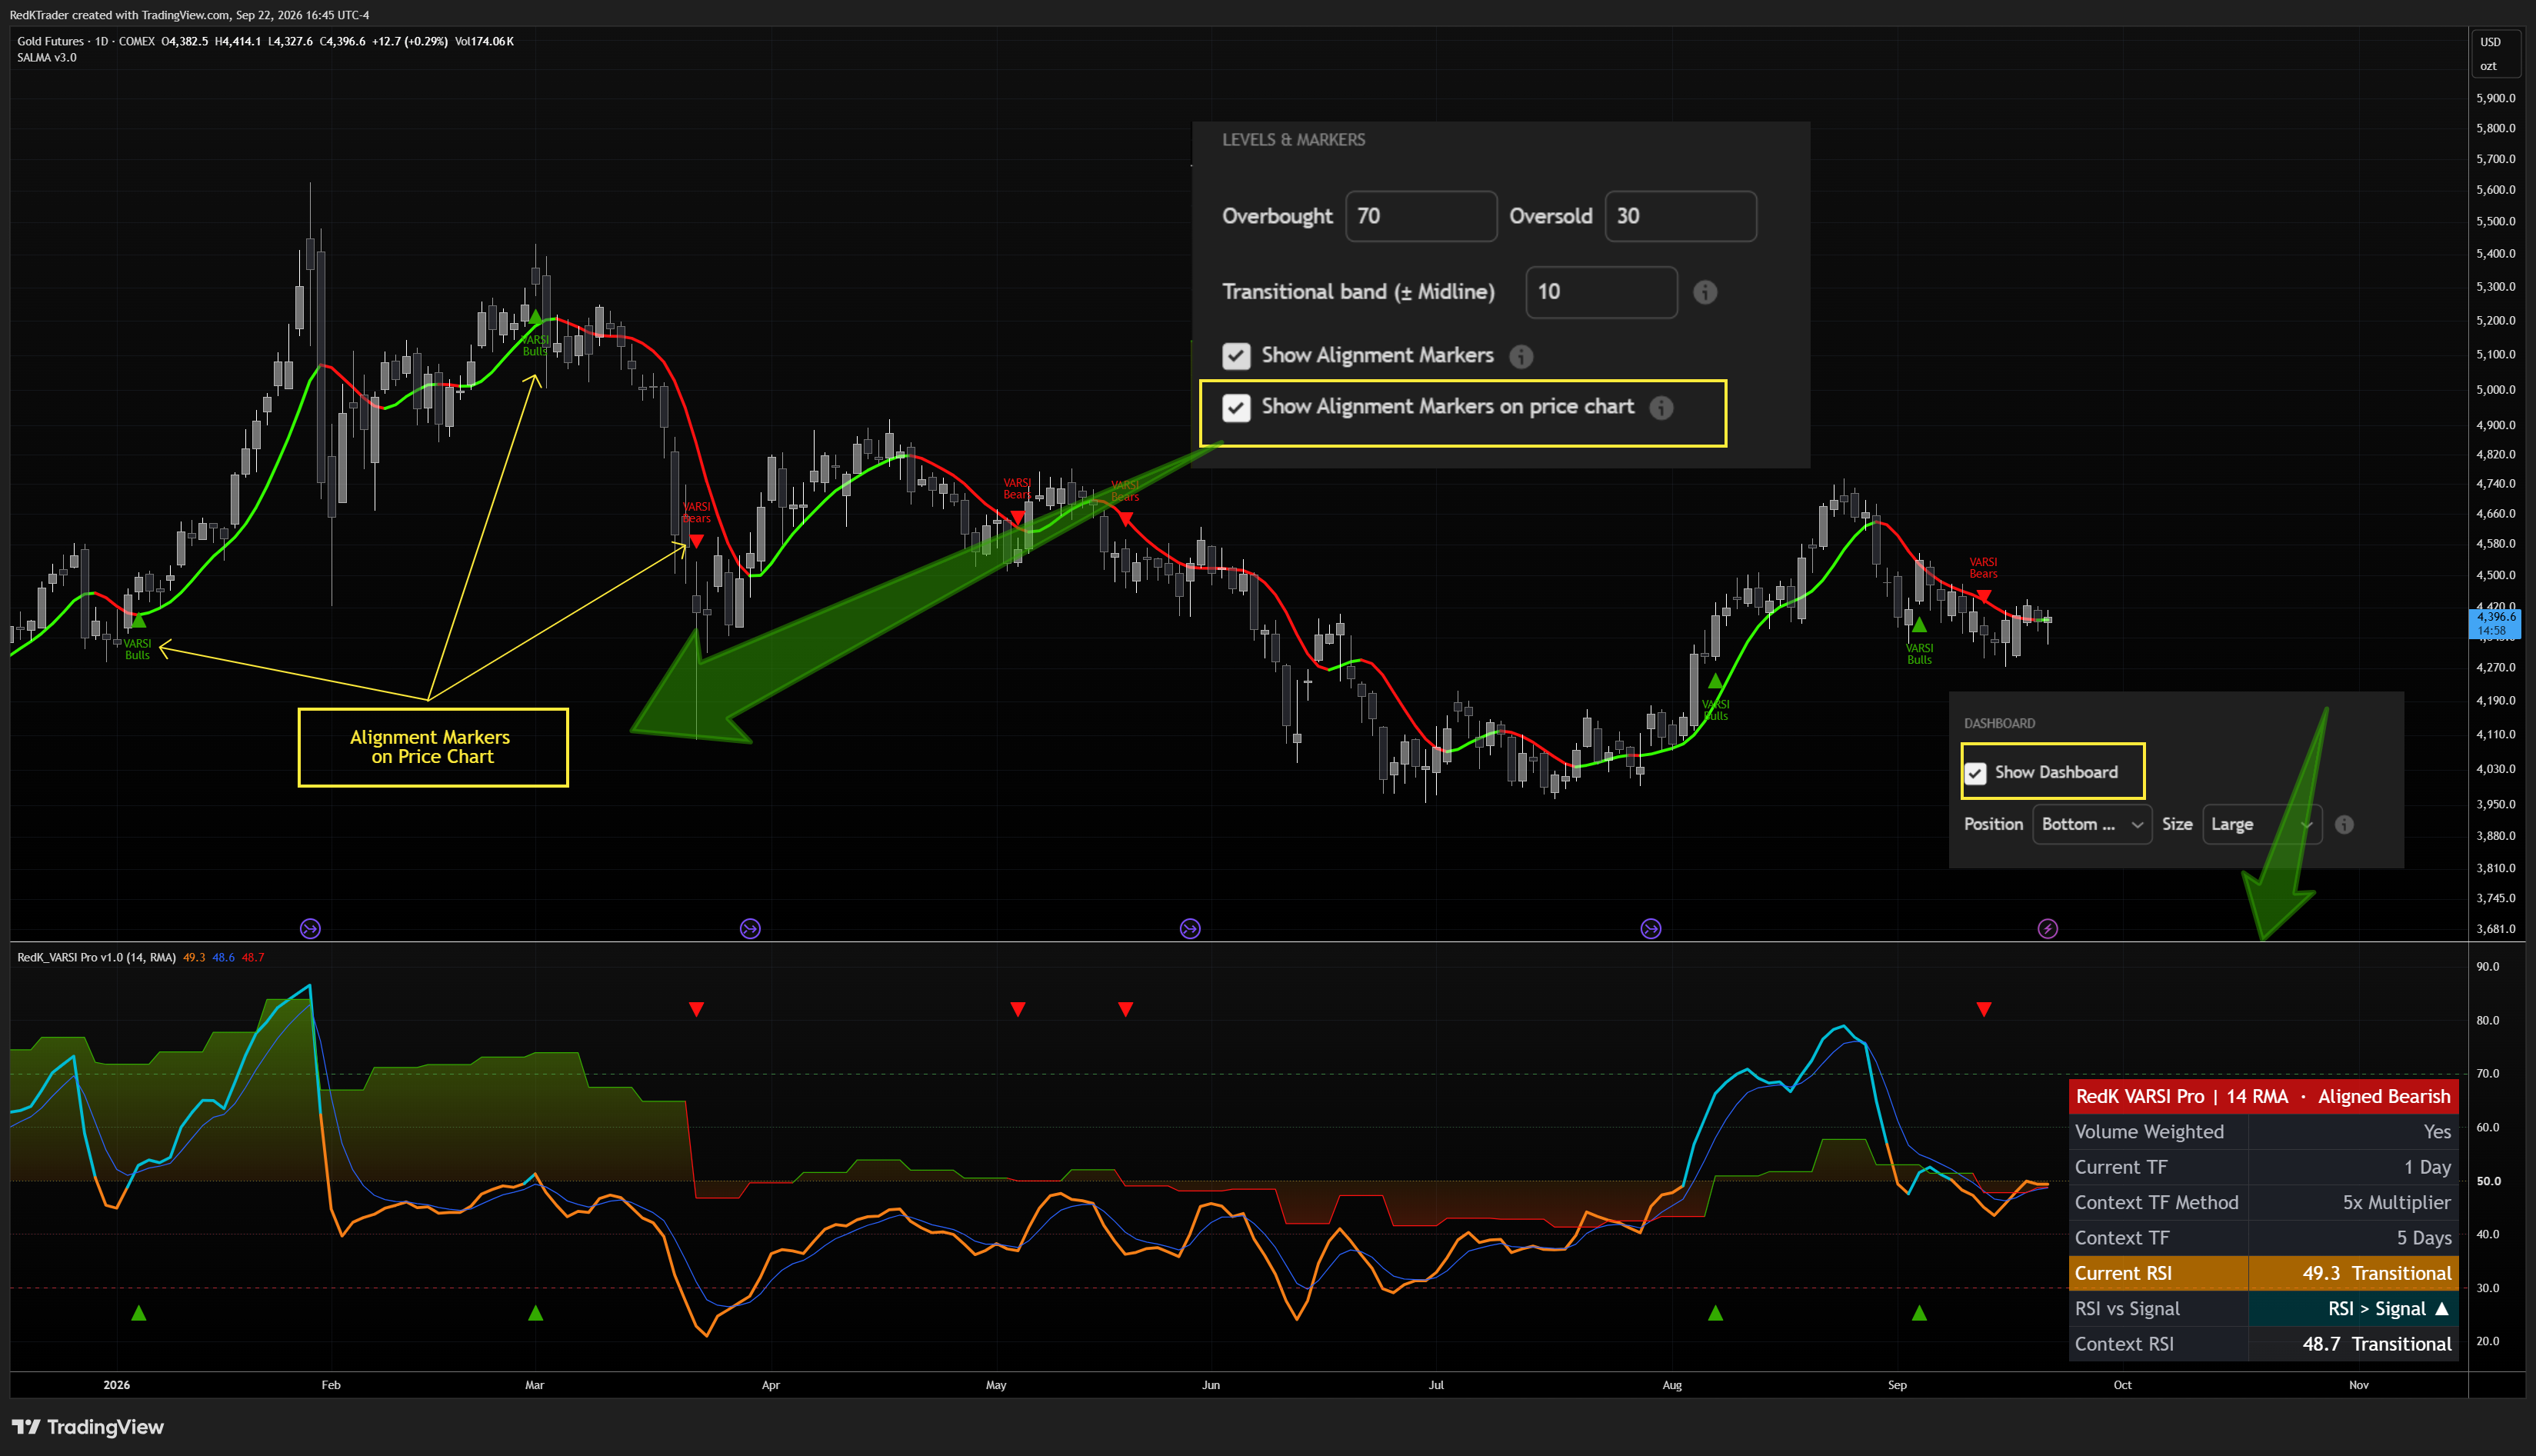
Task: Click the VARSI value 49.3 in indicator legend
Action: point(194,958)
